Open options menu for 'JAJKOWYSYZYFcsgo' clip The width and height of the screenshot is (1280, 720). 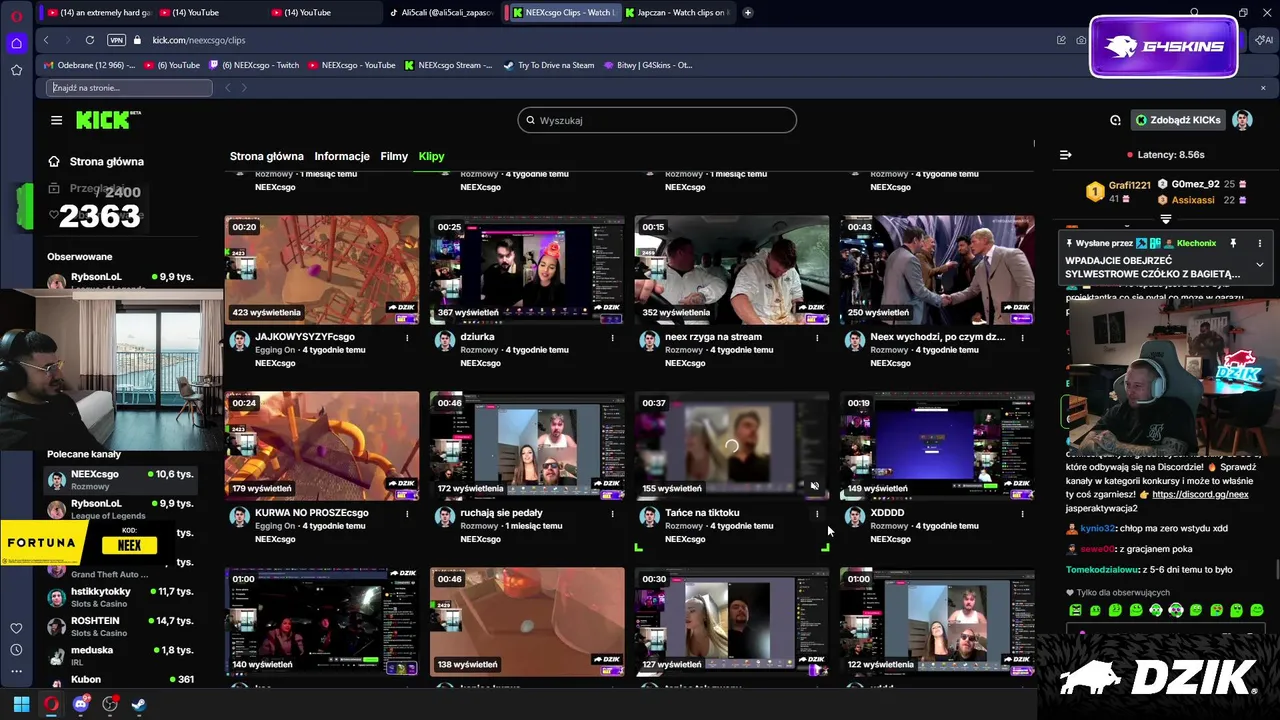(x=407, y=338)
